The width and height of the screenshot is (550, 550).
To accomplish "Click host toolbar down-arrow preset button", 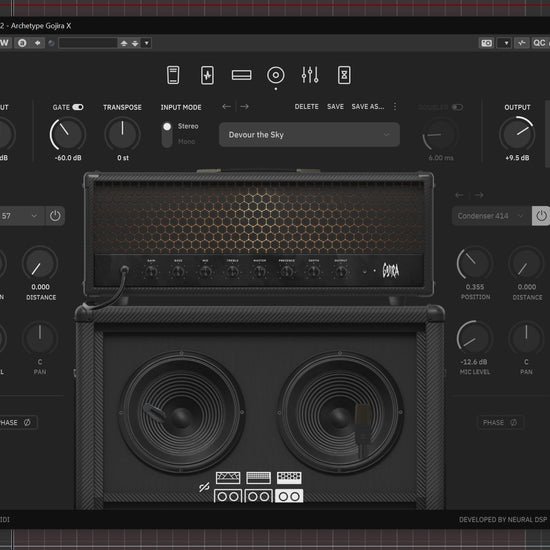I will click(x=135, y=43).
